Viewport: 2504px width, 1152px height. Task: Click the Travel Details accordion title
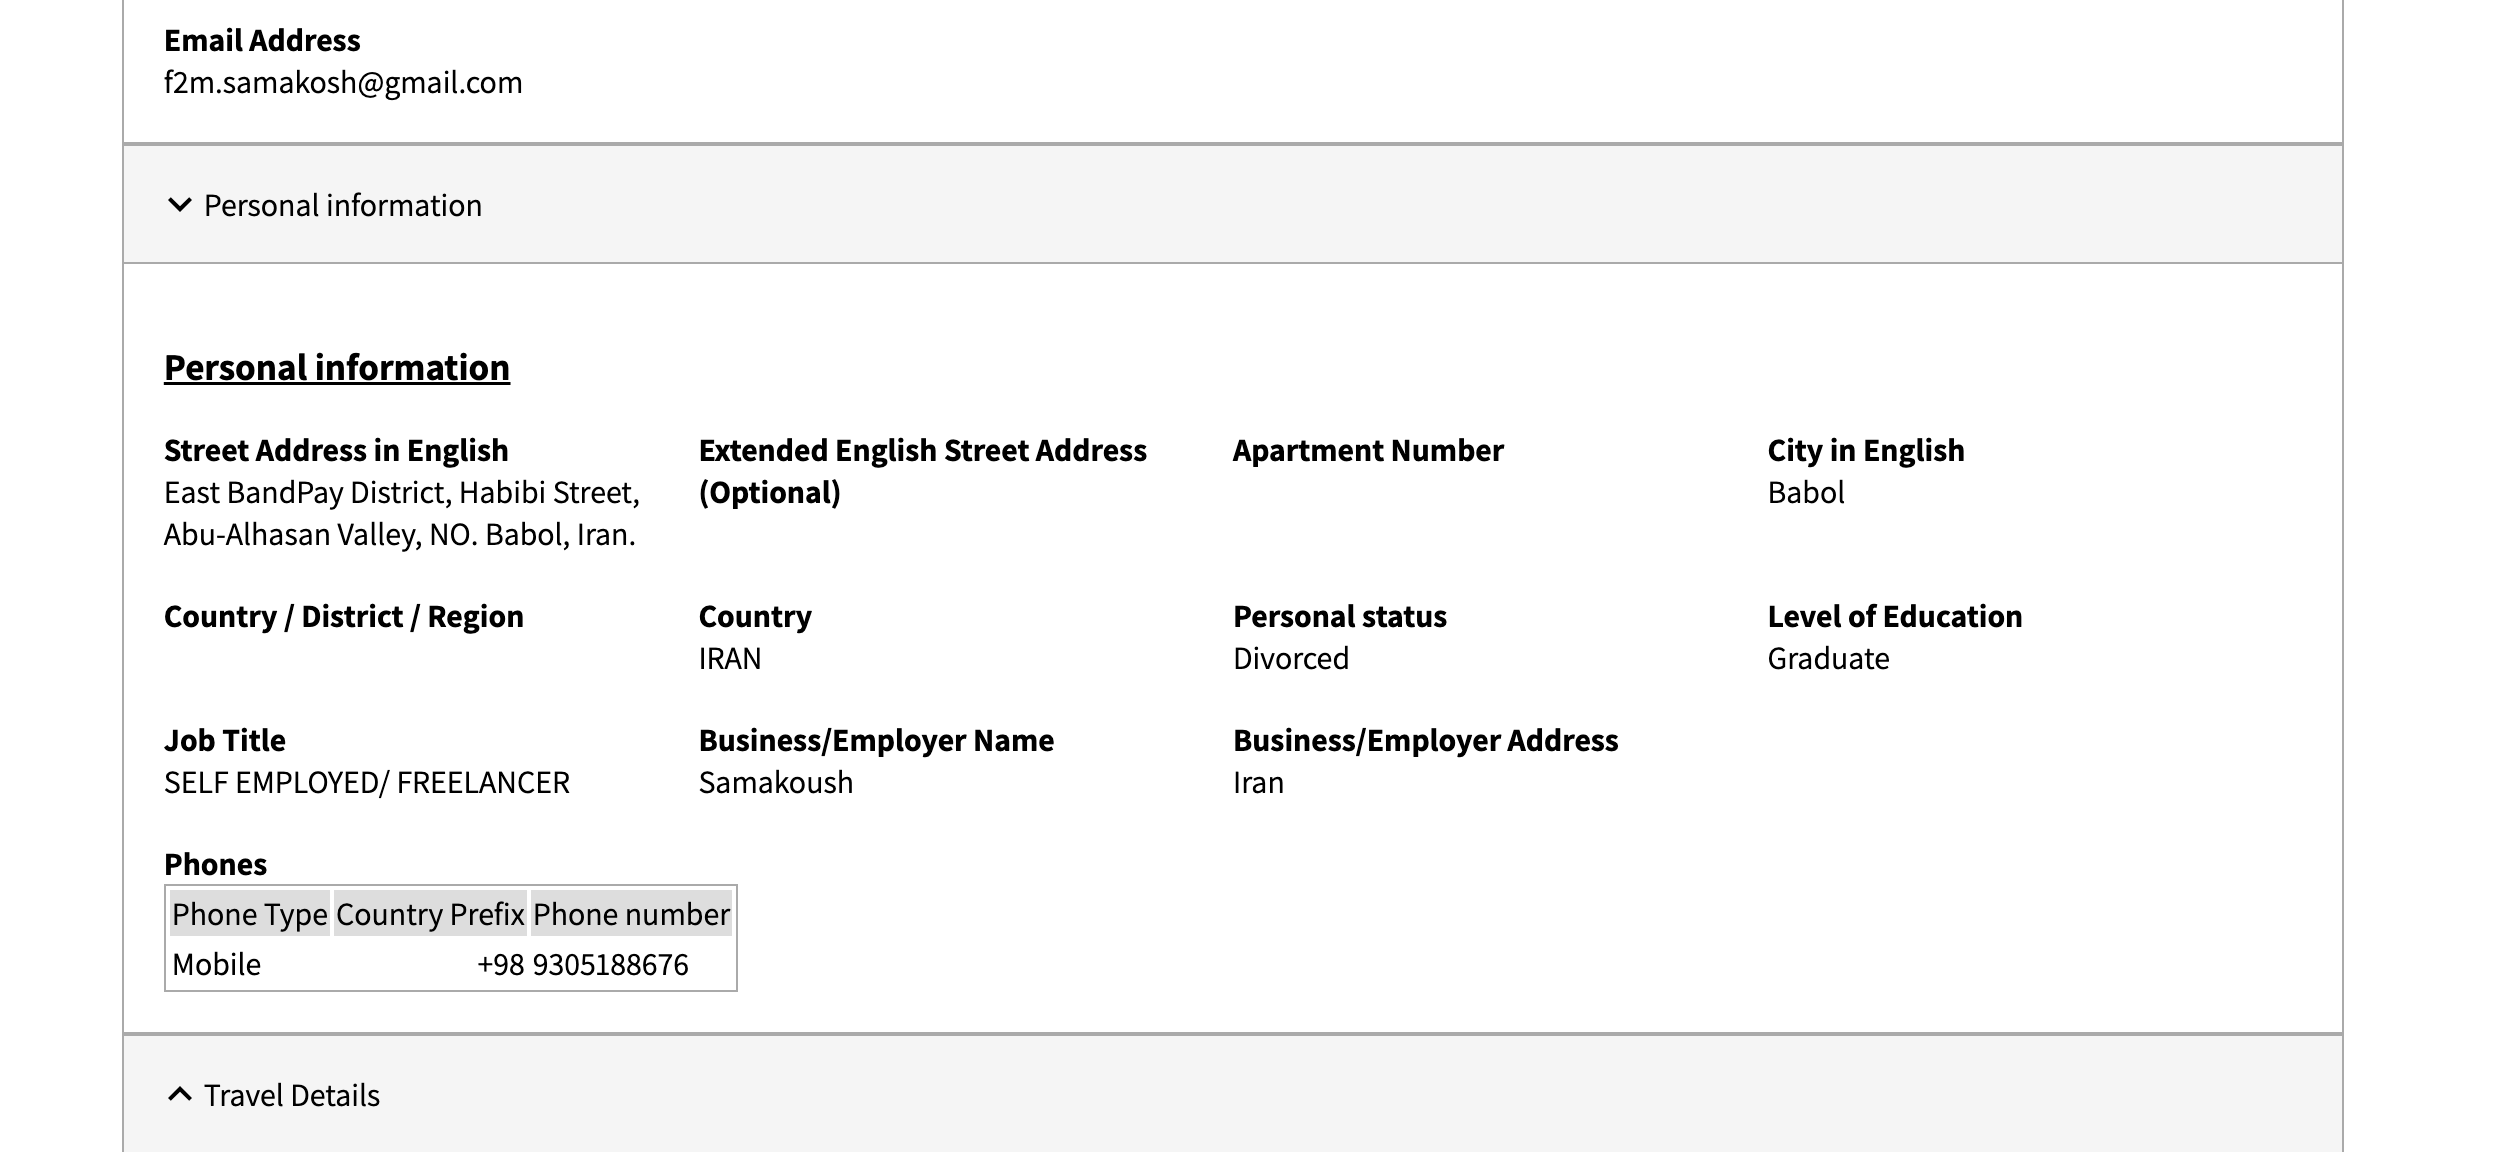pos(292,1096)
